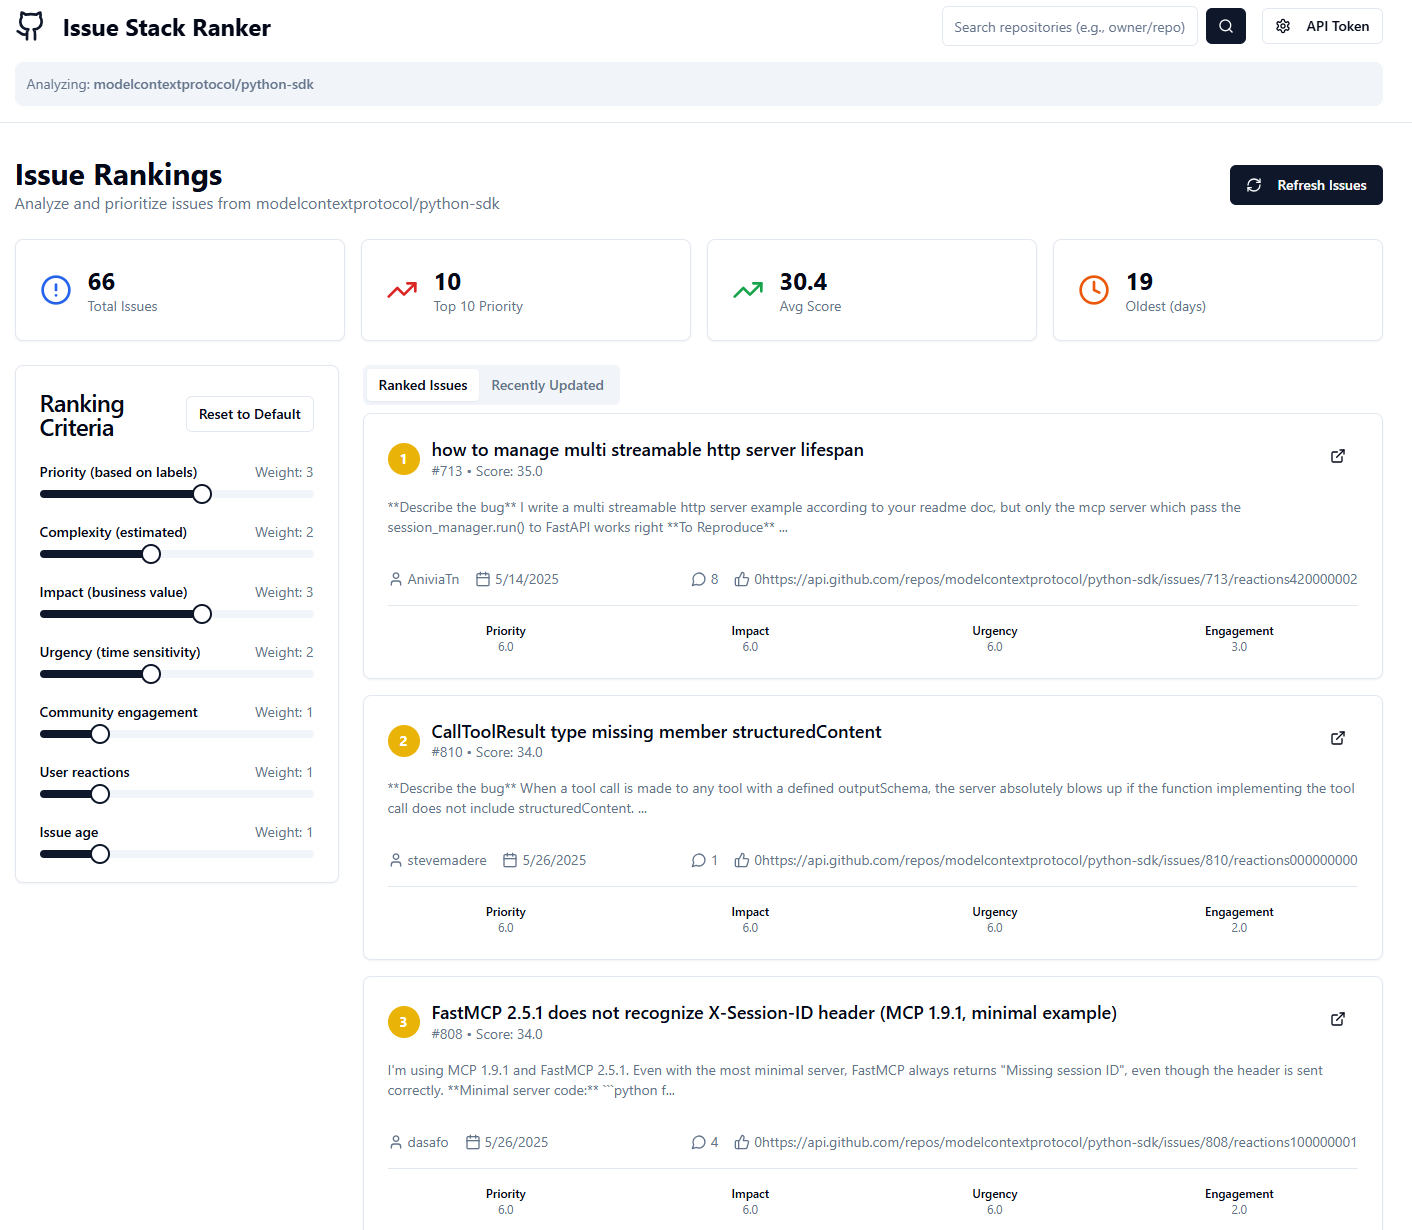The image size is (1412, 1230).
Task: Open external link for FastMCP issue #808
Action: (x=1337, y=1020)
